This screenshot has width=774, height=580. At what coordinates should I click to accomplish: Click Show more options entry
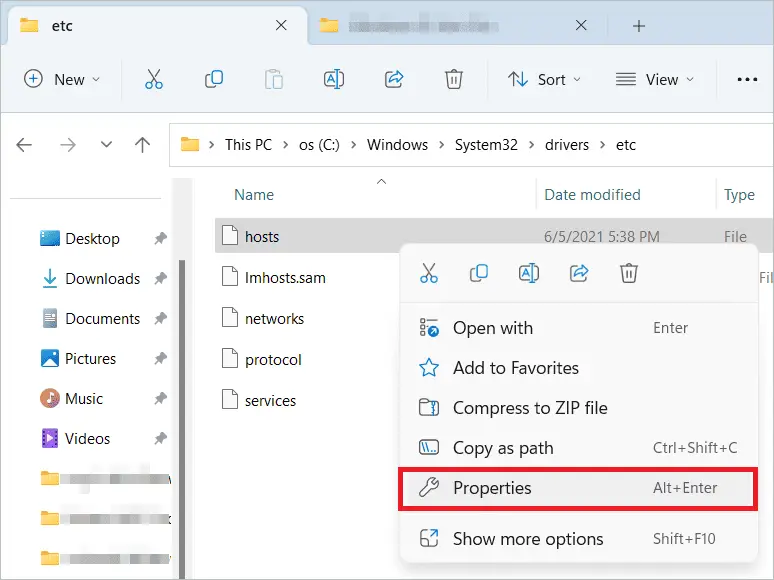(x=527, y=539)
